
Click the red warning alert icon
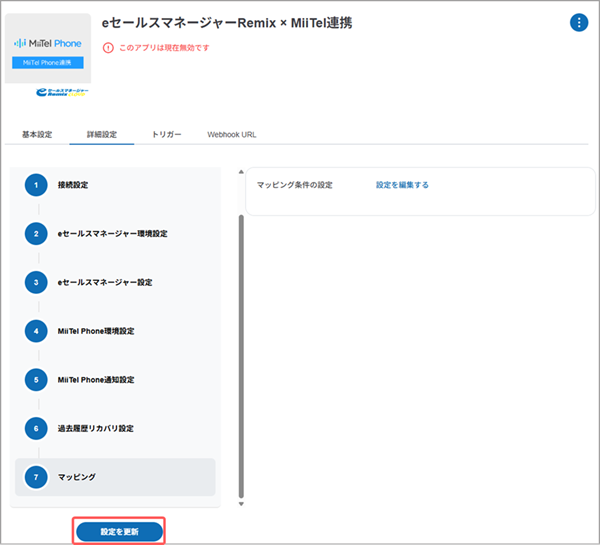tap(108, 48)
